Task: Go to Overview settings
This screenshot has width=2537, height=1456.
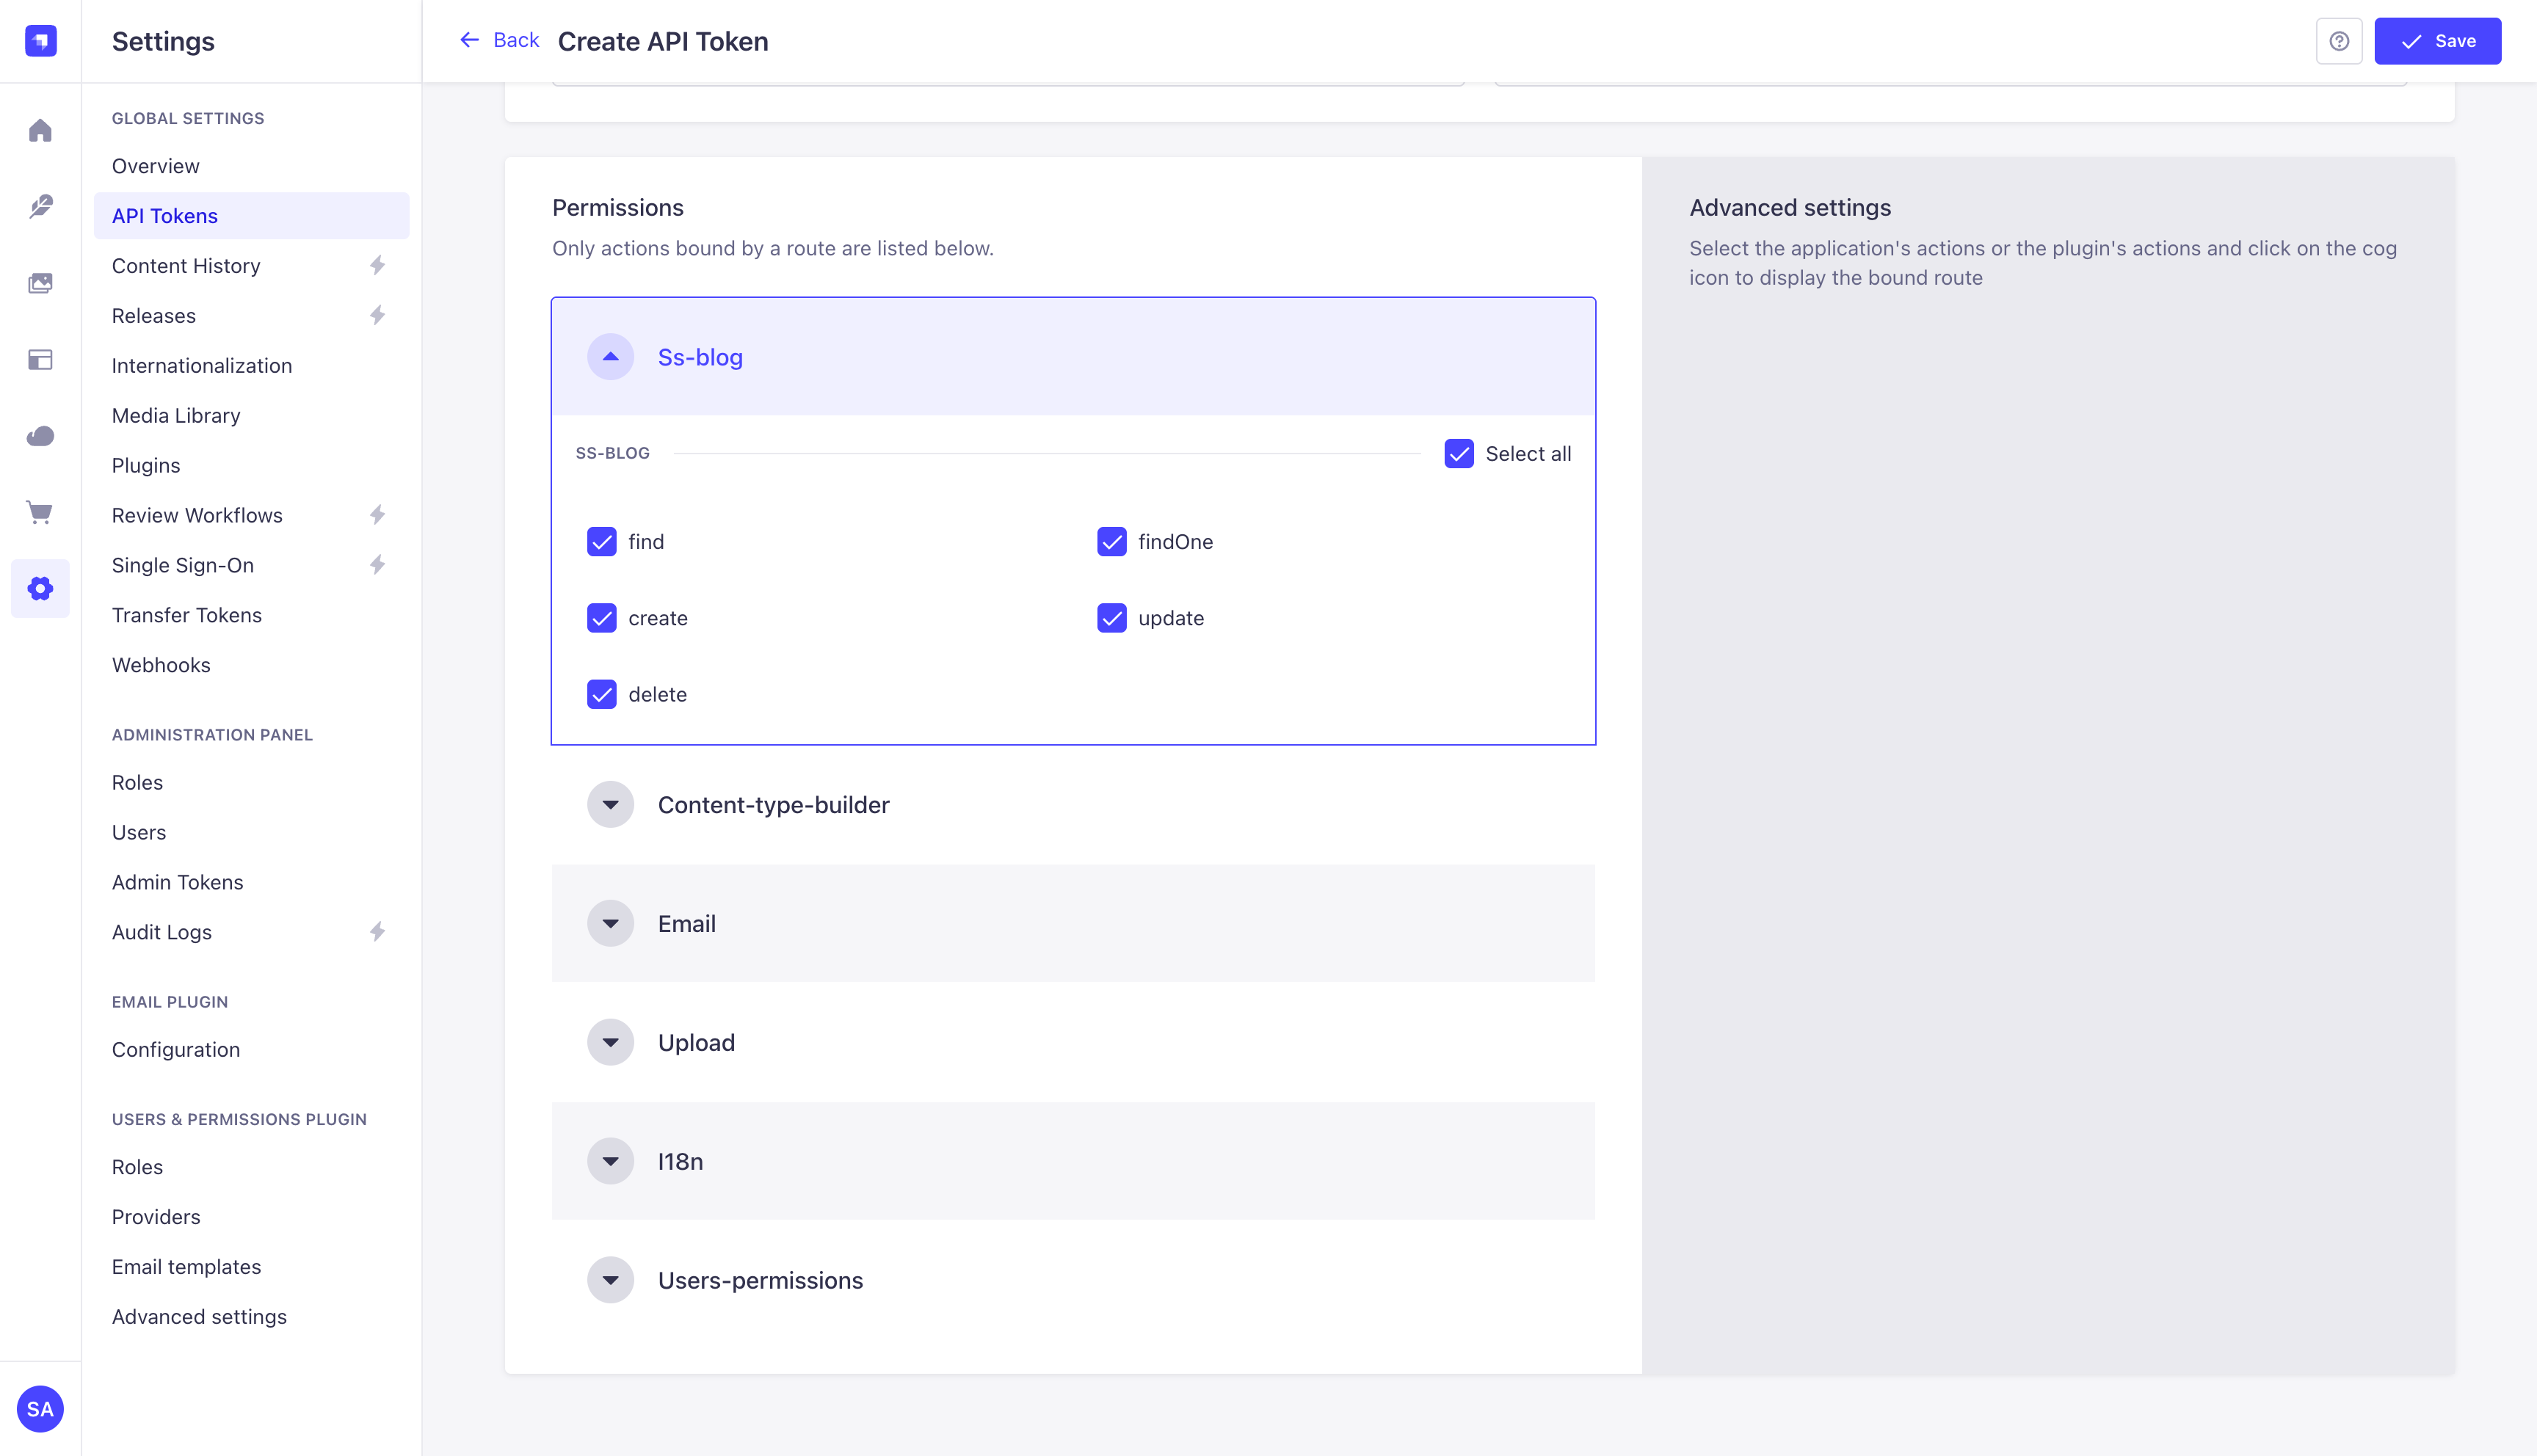Action: tap(252, 166)
